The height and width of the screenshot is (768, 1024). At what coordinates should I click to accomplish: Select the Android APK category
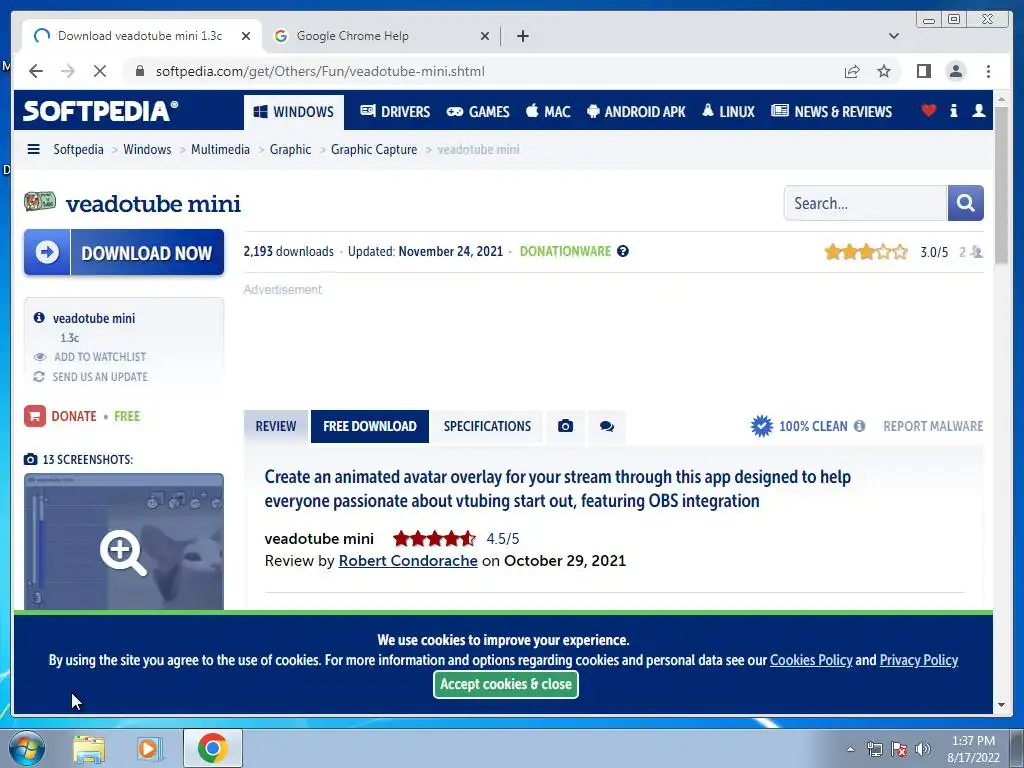coord(636,112)
